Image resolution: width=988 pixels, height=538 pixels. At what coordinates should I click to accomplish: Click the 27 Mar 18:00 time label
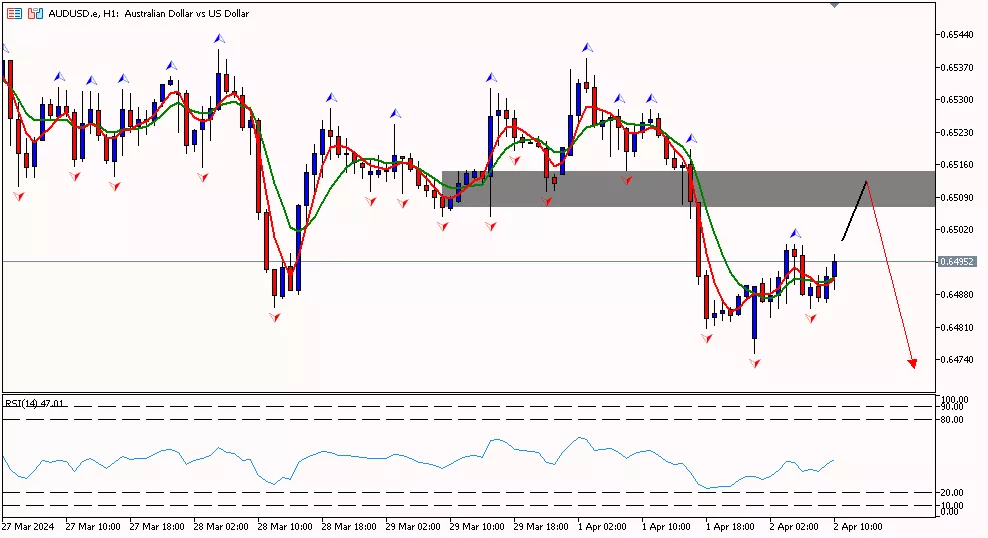coord(157,527)
